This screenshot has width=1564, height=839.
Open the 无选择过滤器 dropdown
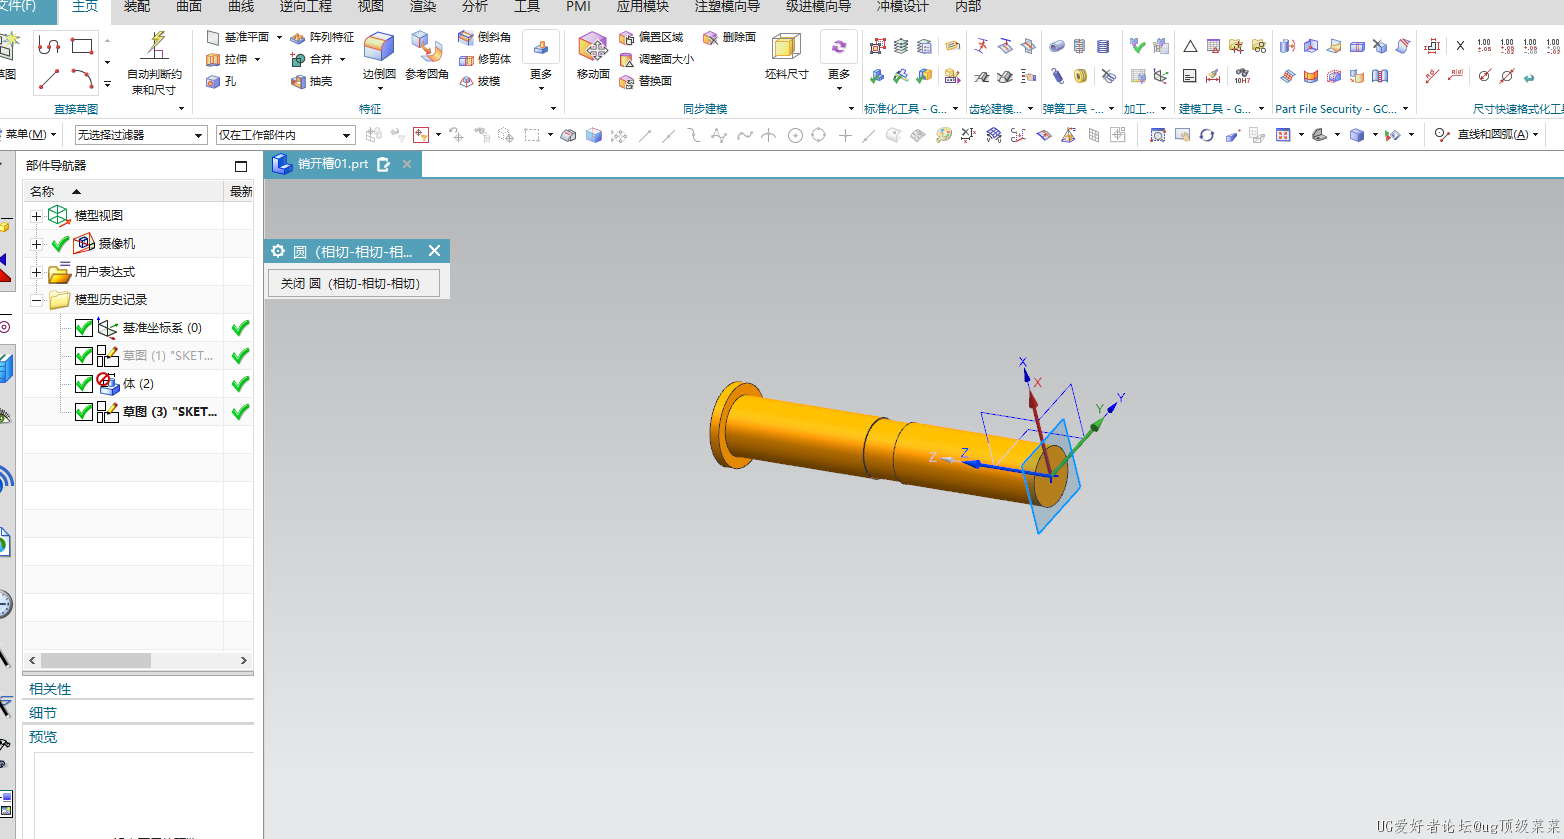click(141, 135)
